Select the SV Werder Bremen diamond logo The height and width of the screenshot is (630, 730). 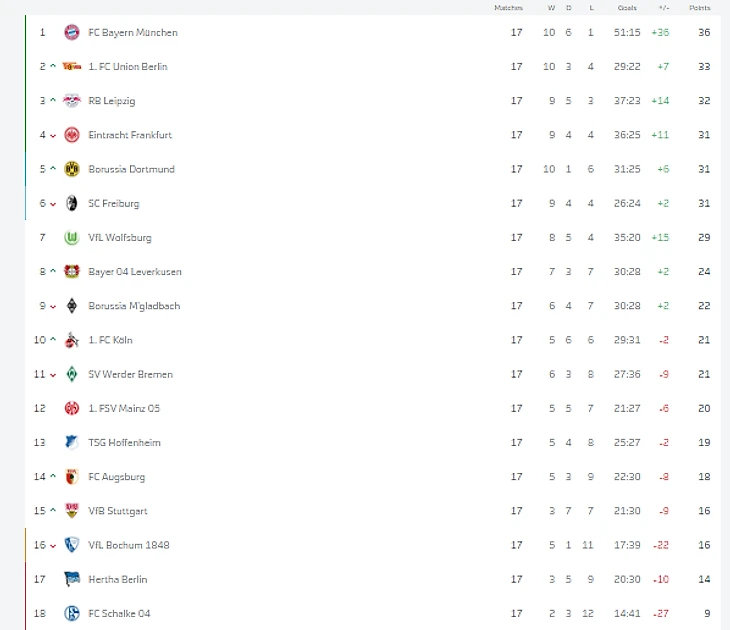[x=72, y=374]
